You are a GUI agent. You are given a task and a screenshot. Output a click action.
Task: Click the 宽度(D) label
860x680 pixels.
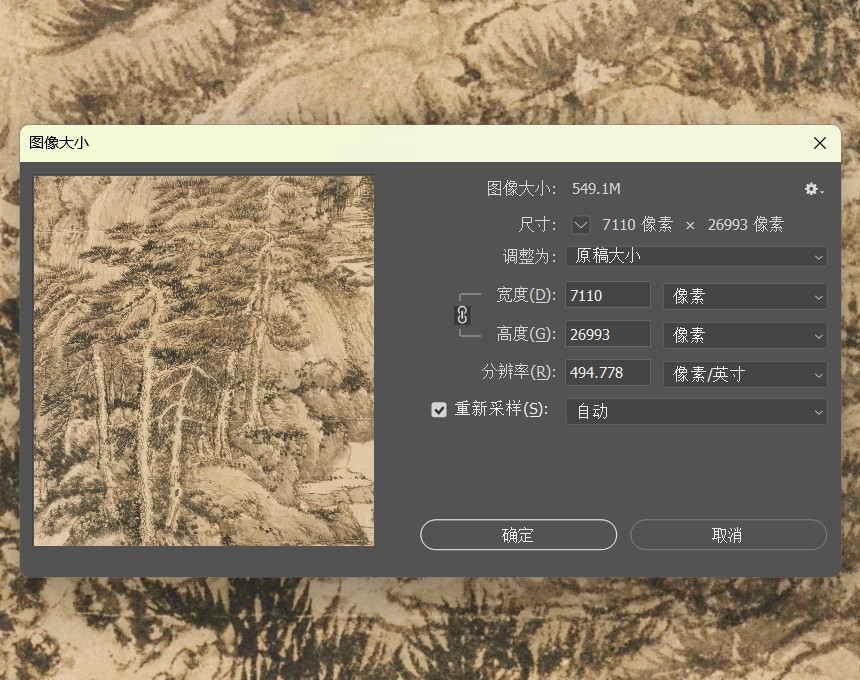pos(526,295)
